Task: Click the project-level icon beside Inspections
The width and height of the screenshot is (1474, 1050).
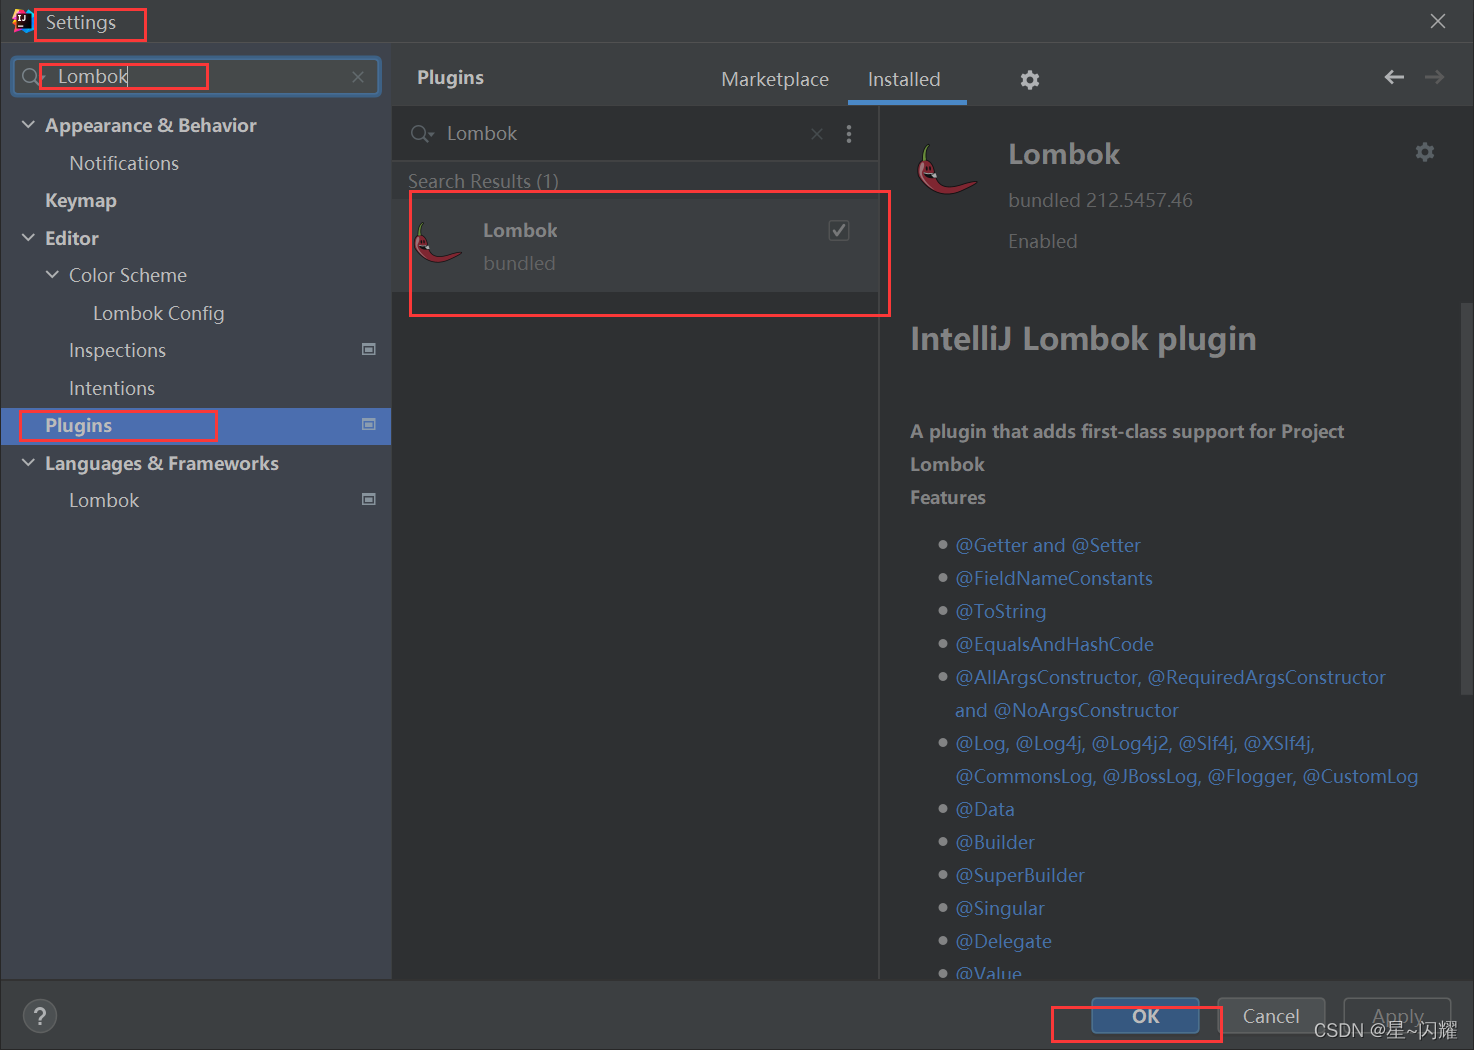Action: tap(369, 350)
